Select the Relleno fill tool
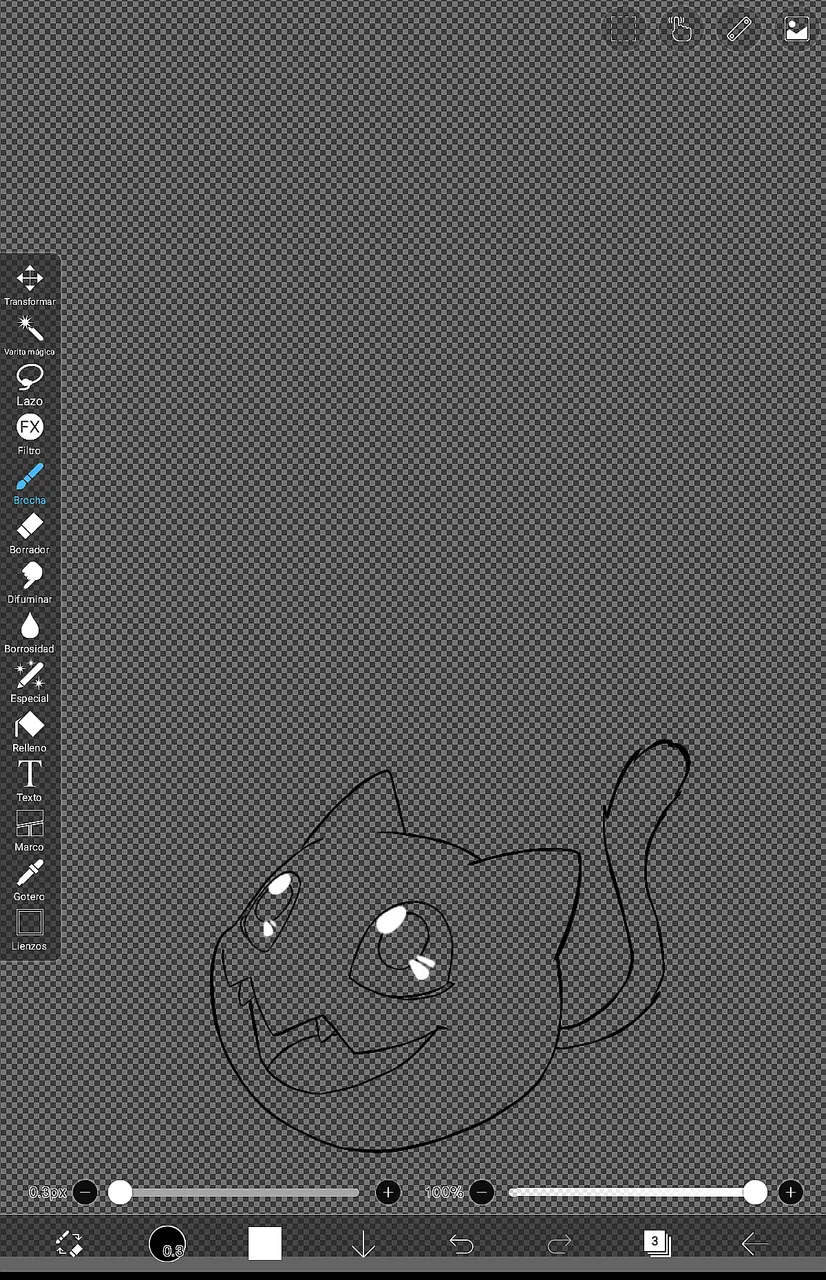The width and height of the screenshot is (826, 1280). tap(30, 731)
